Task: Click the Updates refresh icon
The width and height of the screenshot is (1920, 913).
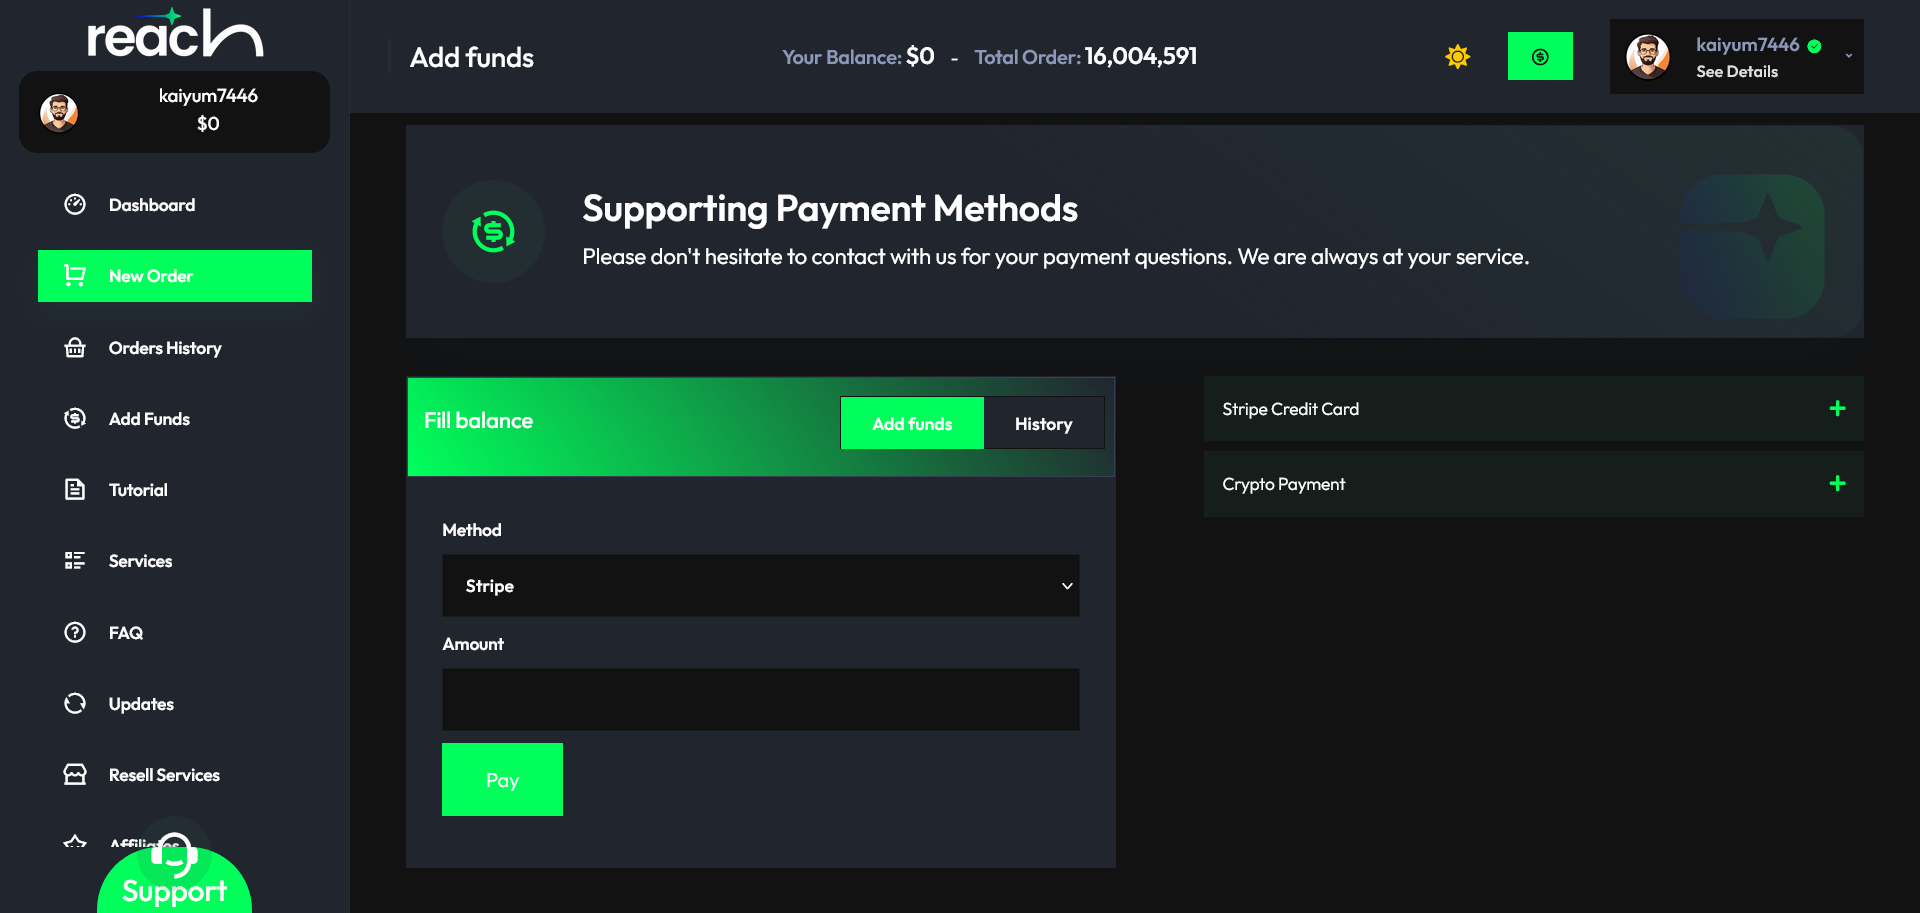Action: point(75,704)
